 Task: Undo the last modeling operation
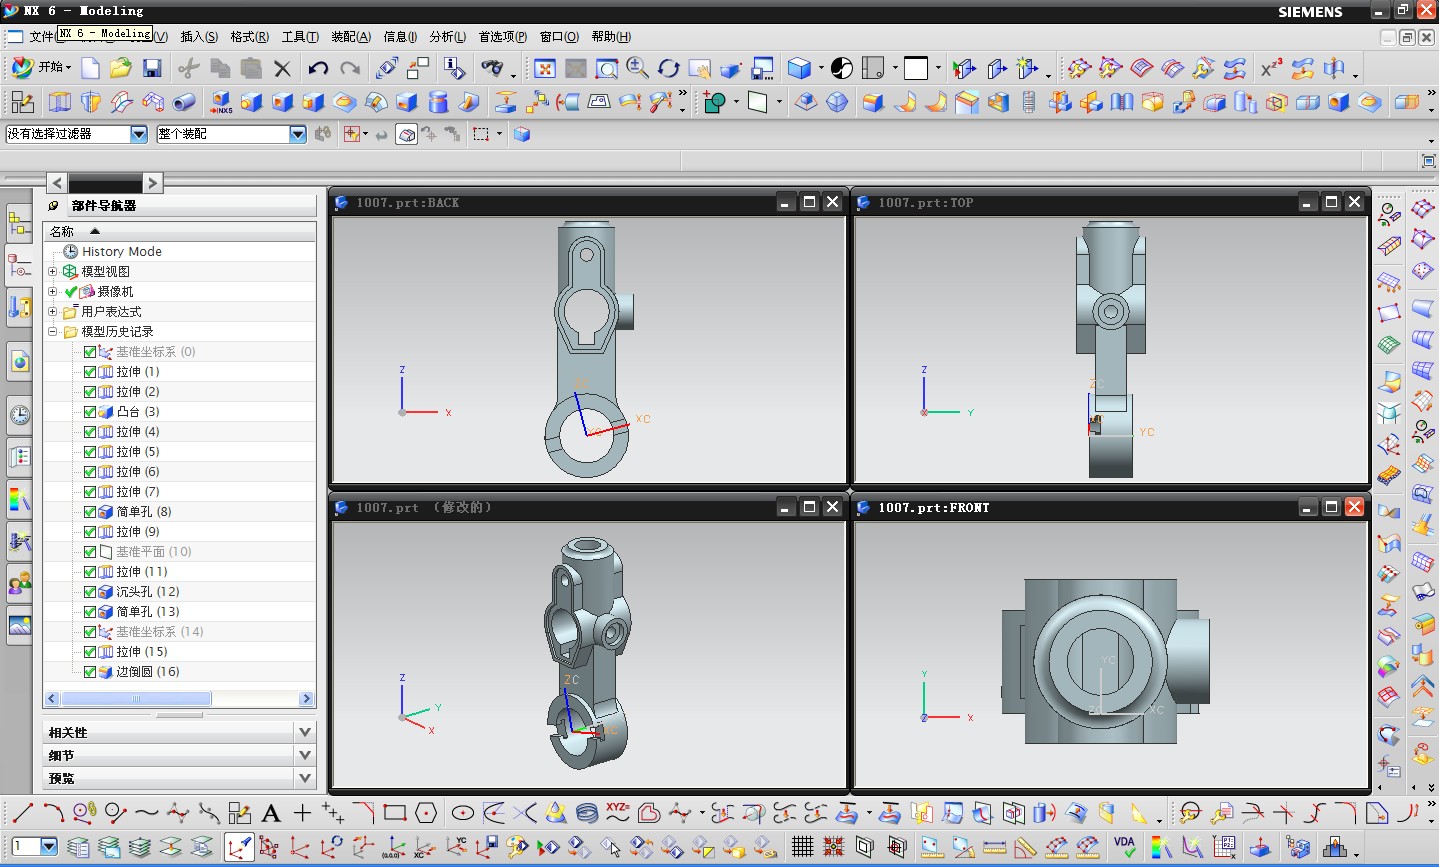pyautogui.click(x=318, y=68)
